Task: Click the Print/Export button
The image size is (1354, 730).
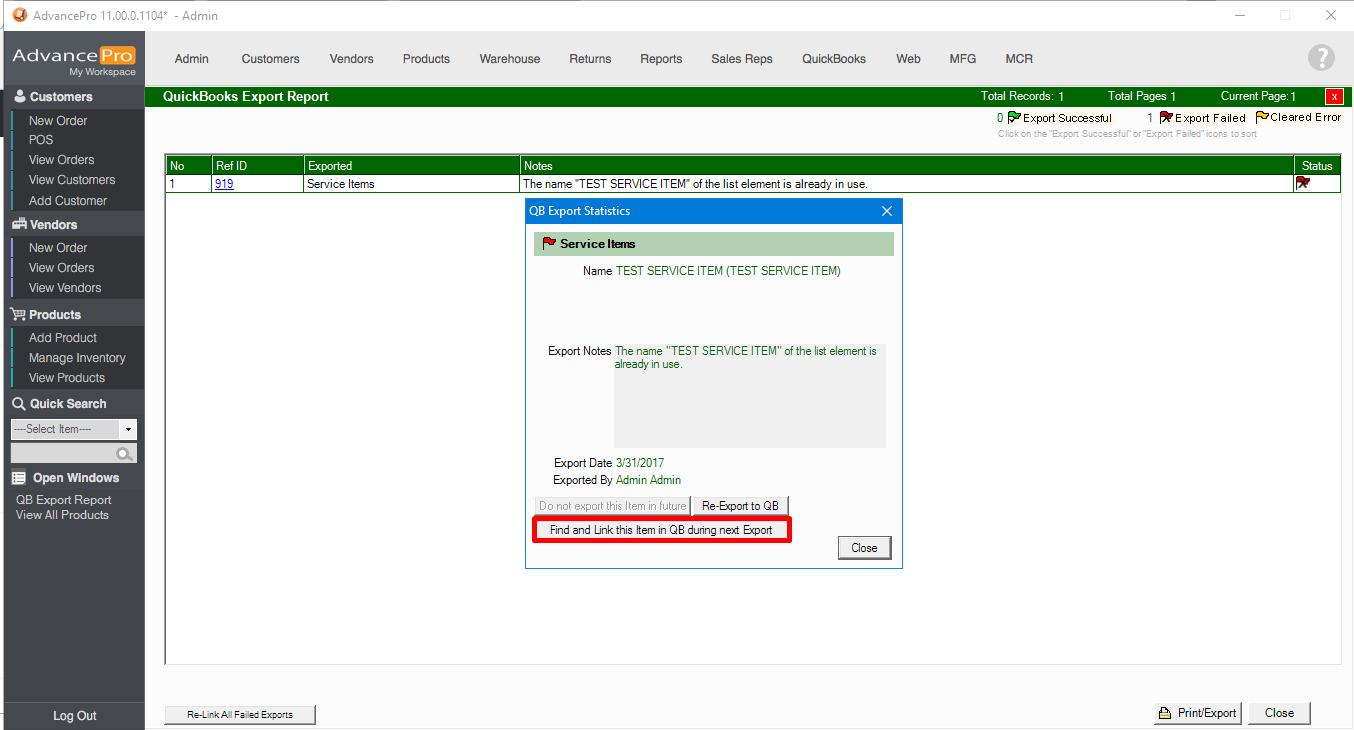Action: coord(1197,713)
